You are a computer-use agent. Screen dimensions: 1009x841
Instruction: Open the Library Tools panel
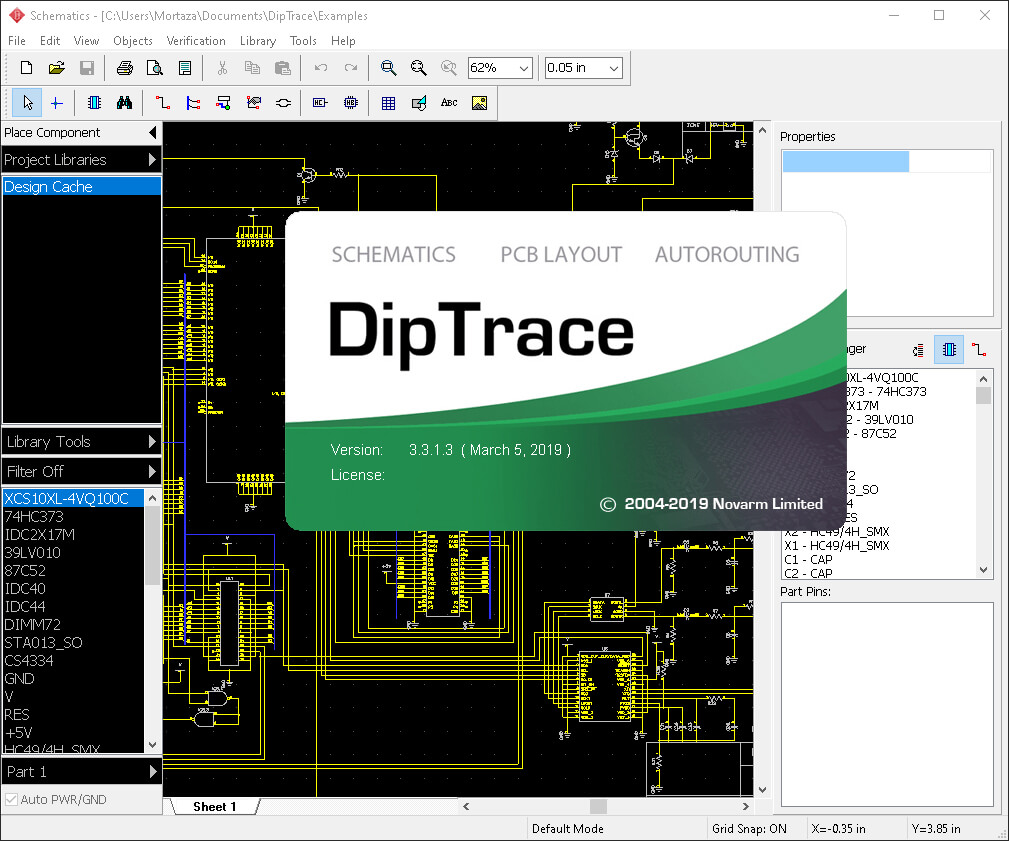81,441
